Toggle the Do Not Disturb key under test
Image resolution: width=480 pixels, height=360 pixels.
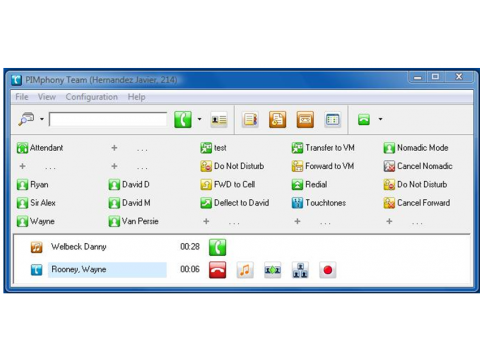point(232,166)
